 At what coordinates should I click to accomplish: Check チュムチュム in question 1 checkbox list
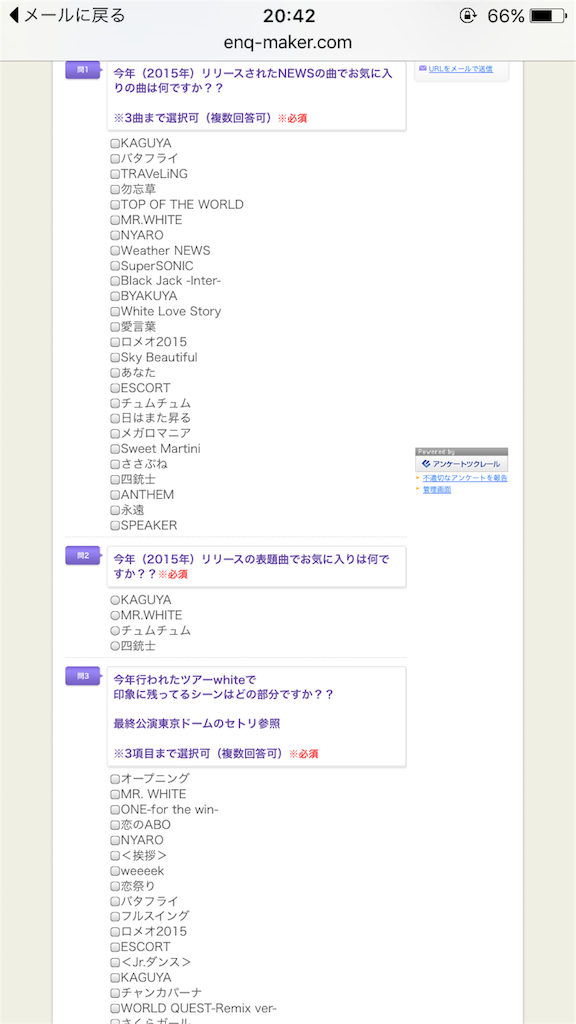[x=115, y=404]
